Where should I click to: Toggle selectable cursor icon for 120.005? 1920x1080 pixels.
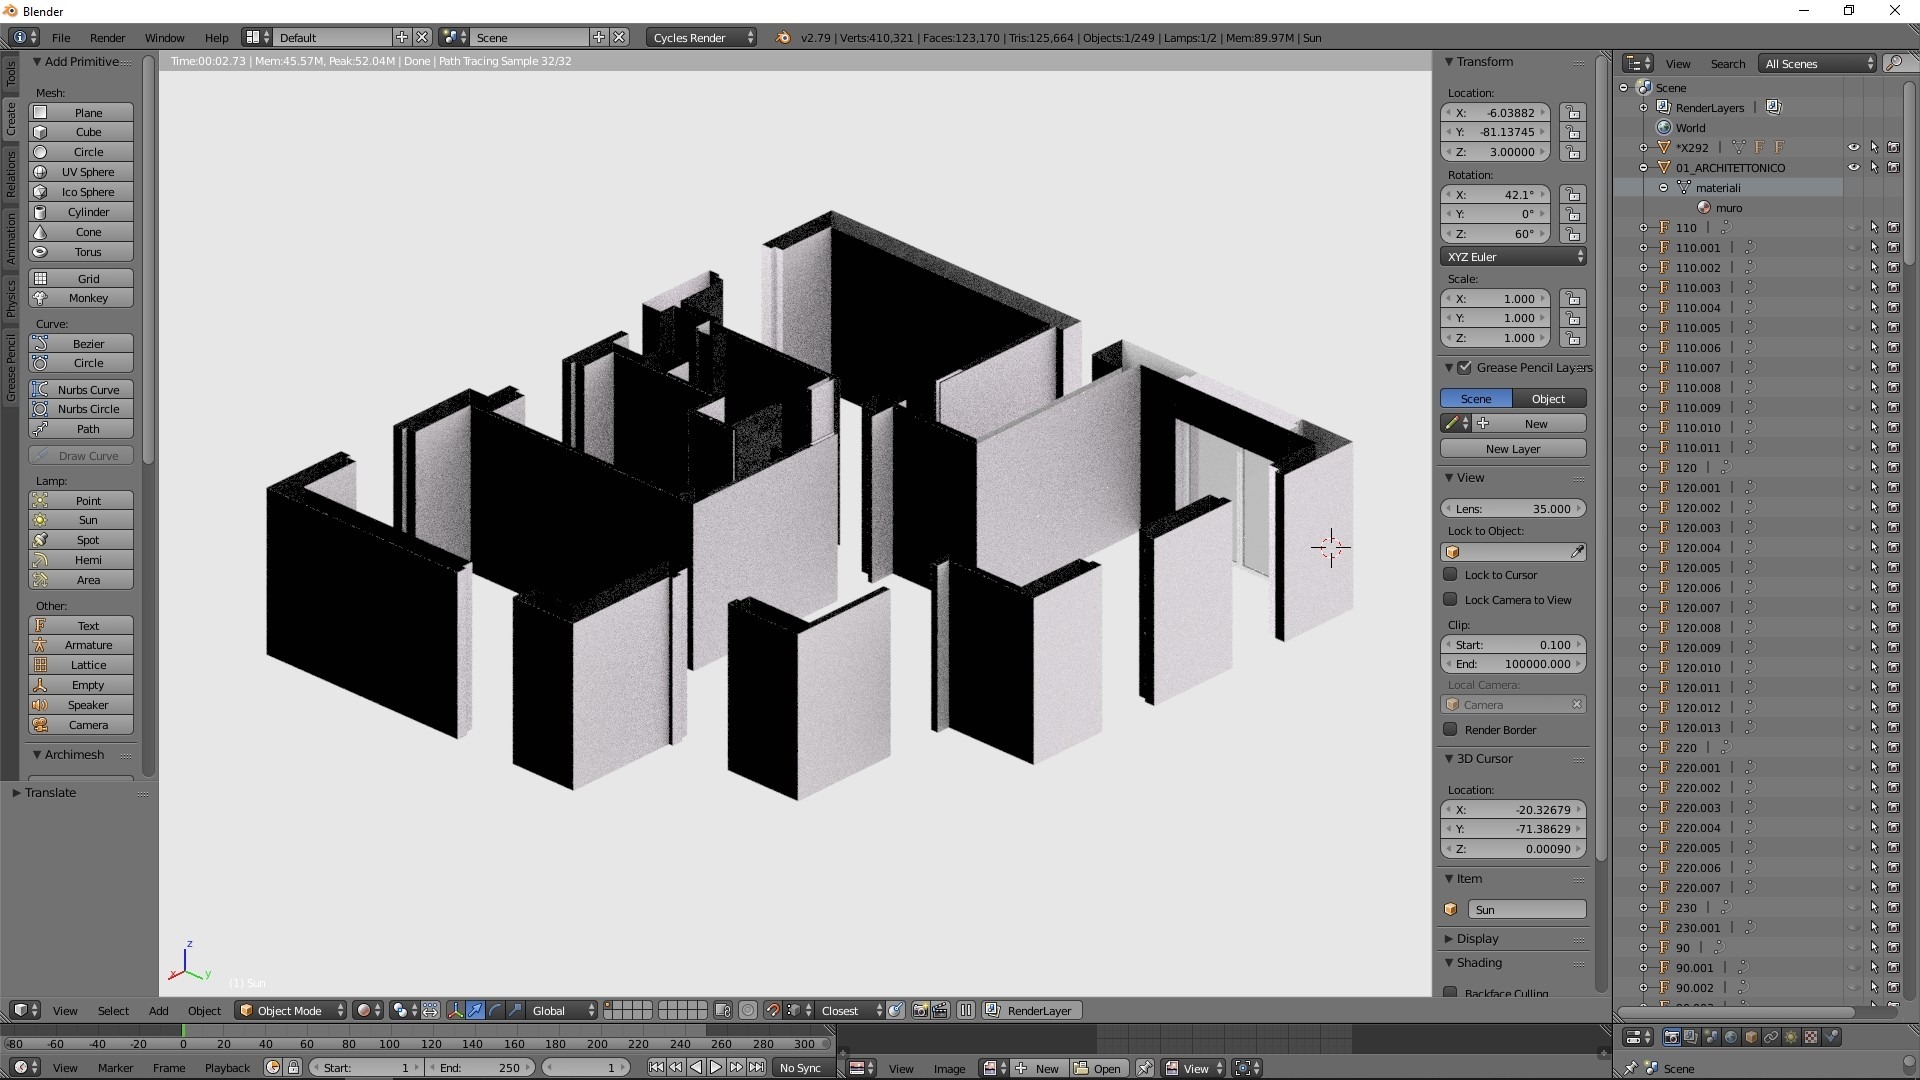pos(1874,568)
